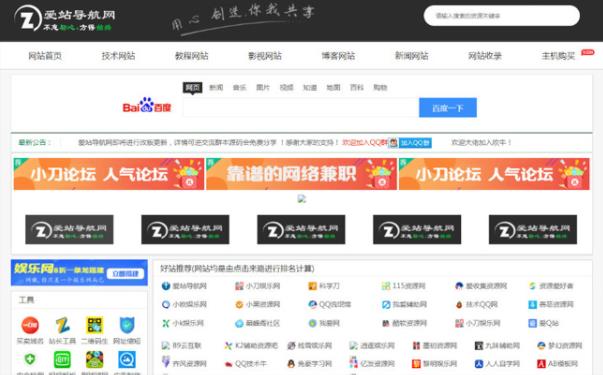603x375 pixels.
Task: Select the 视频 search tab
Action: click(287, 88)
